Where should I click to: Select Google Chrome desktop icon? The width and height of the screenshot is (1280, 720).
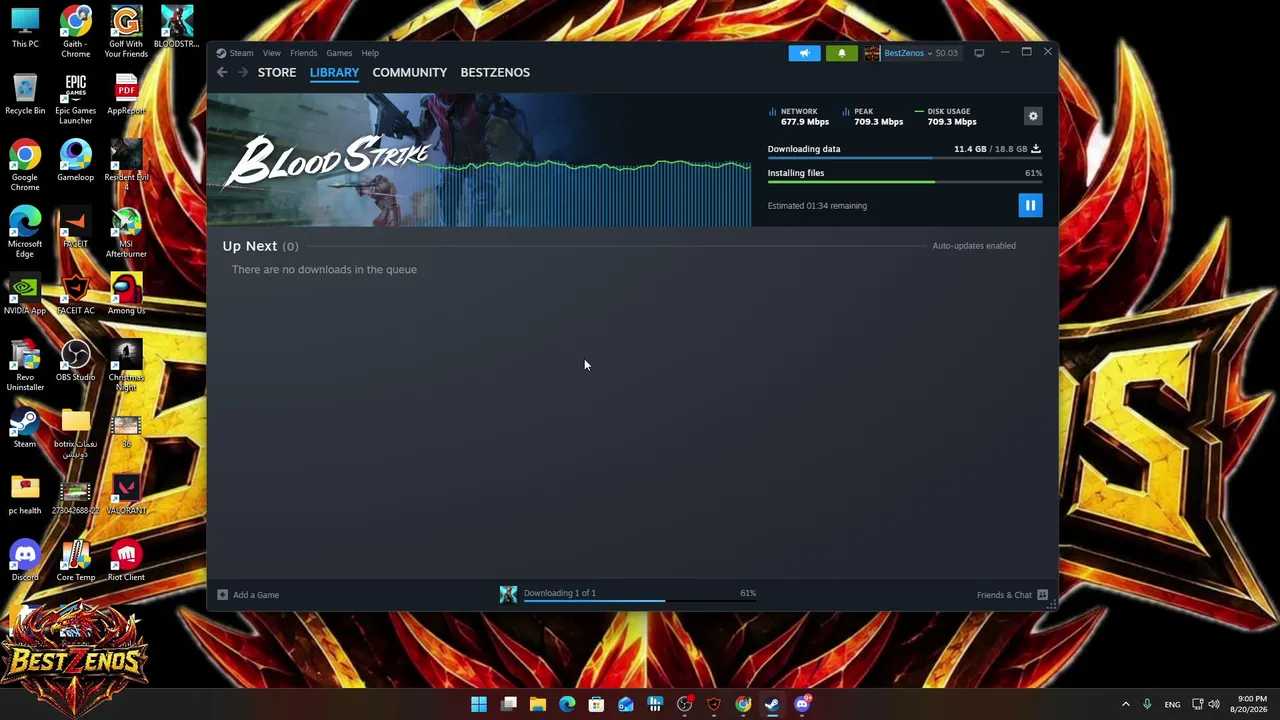point(25,165)
